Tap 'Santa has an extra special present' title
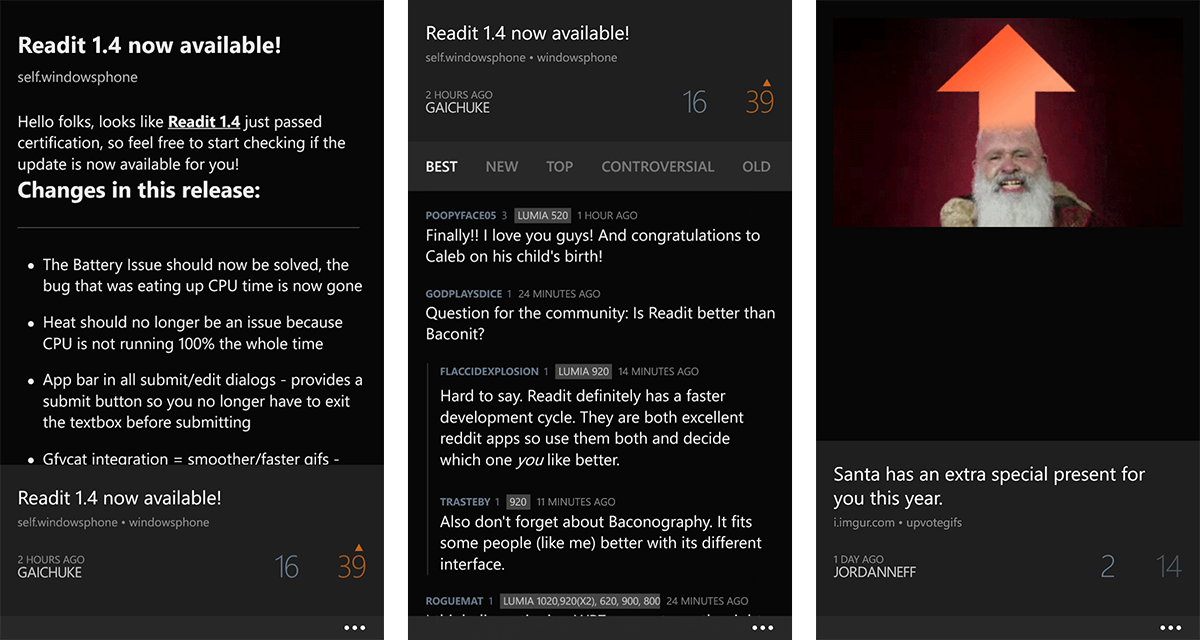The height and width of the screenshot is (640, 1200). 989,486
